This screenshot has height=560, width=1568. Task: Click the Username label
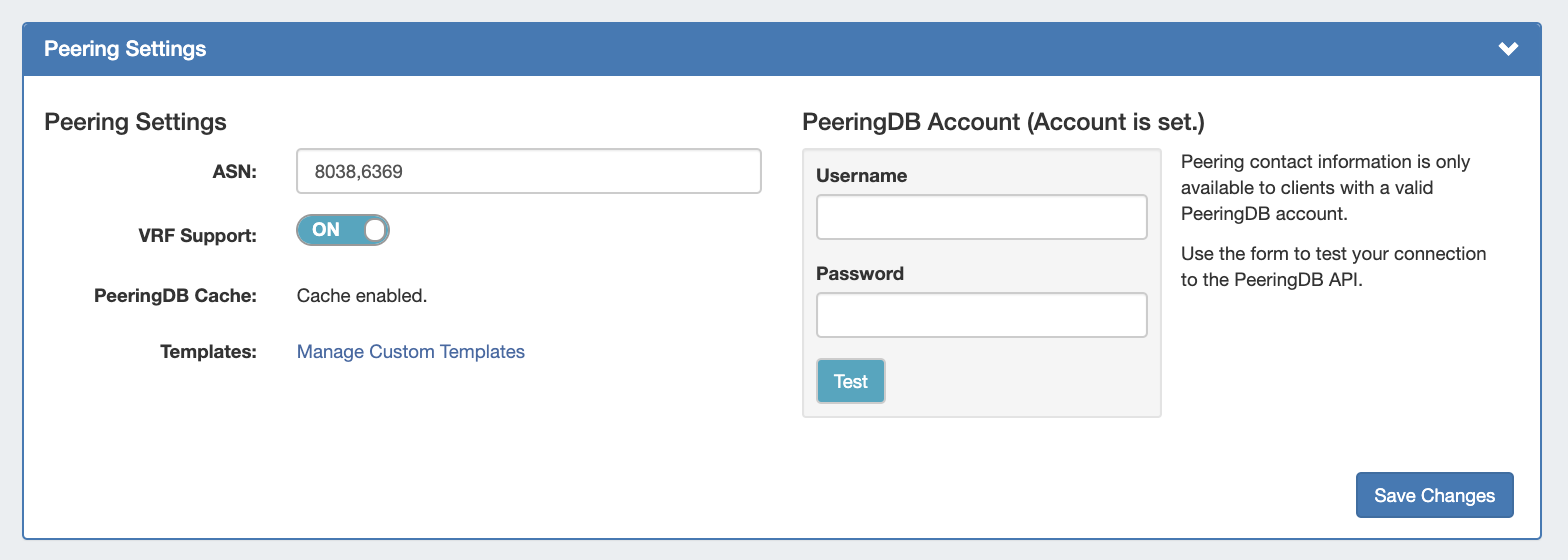click(x=861, y=176)
